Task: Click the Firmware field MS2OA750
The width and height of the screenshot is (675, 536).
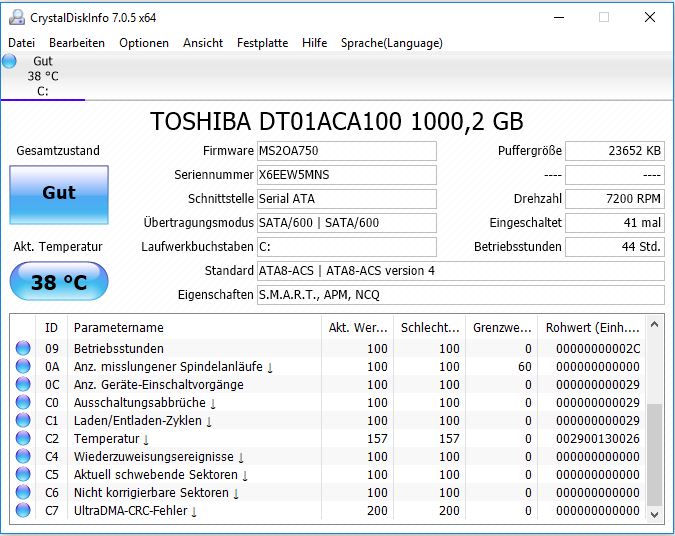Action: click(347, 151)
